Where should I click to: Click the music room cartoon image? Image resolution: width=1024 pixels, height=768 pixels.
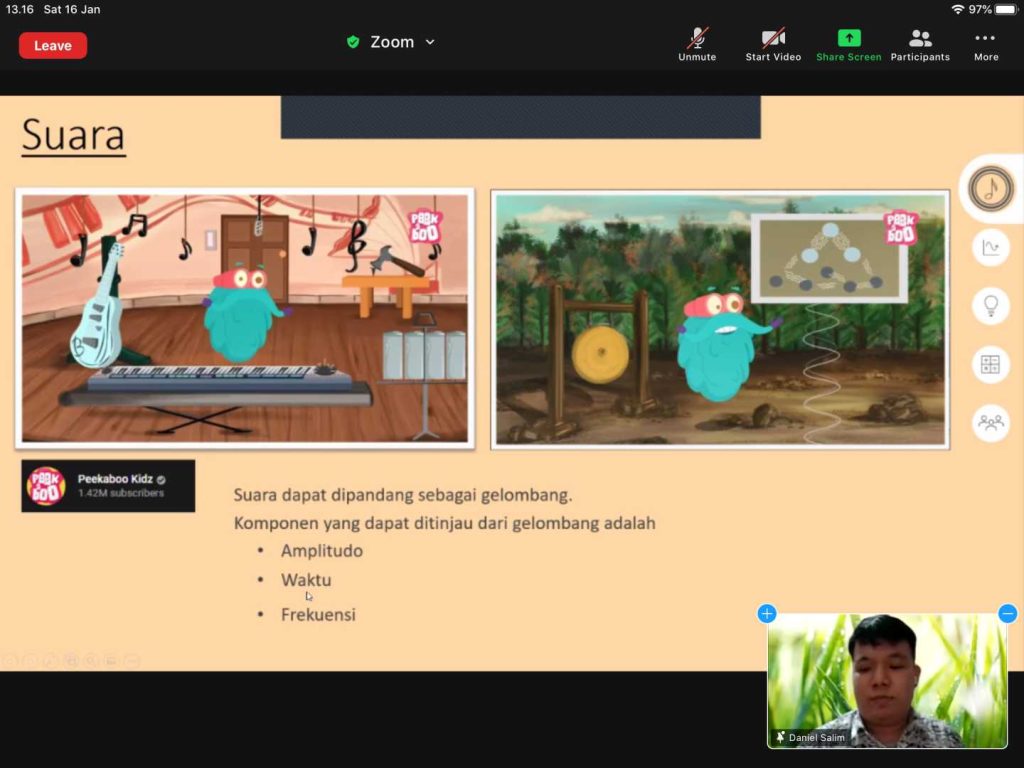(x=245, y=318)
